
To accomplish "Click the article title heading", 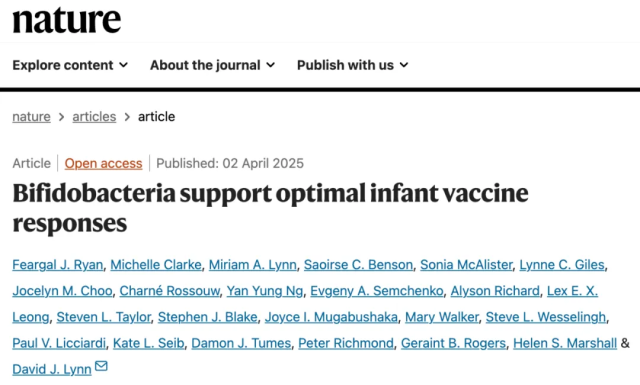I will (x=270, y=208).
